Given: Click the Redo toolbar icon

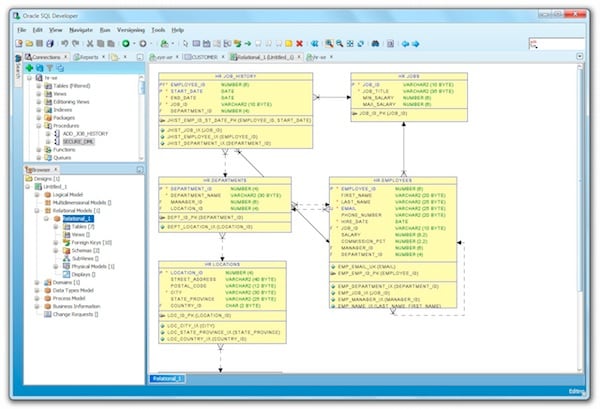Looking at the screenshot, I should click(75, 44).
